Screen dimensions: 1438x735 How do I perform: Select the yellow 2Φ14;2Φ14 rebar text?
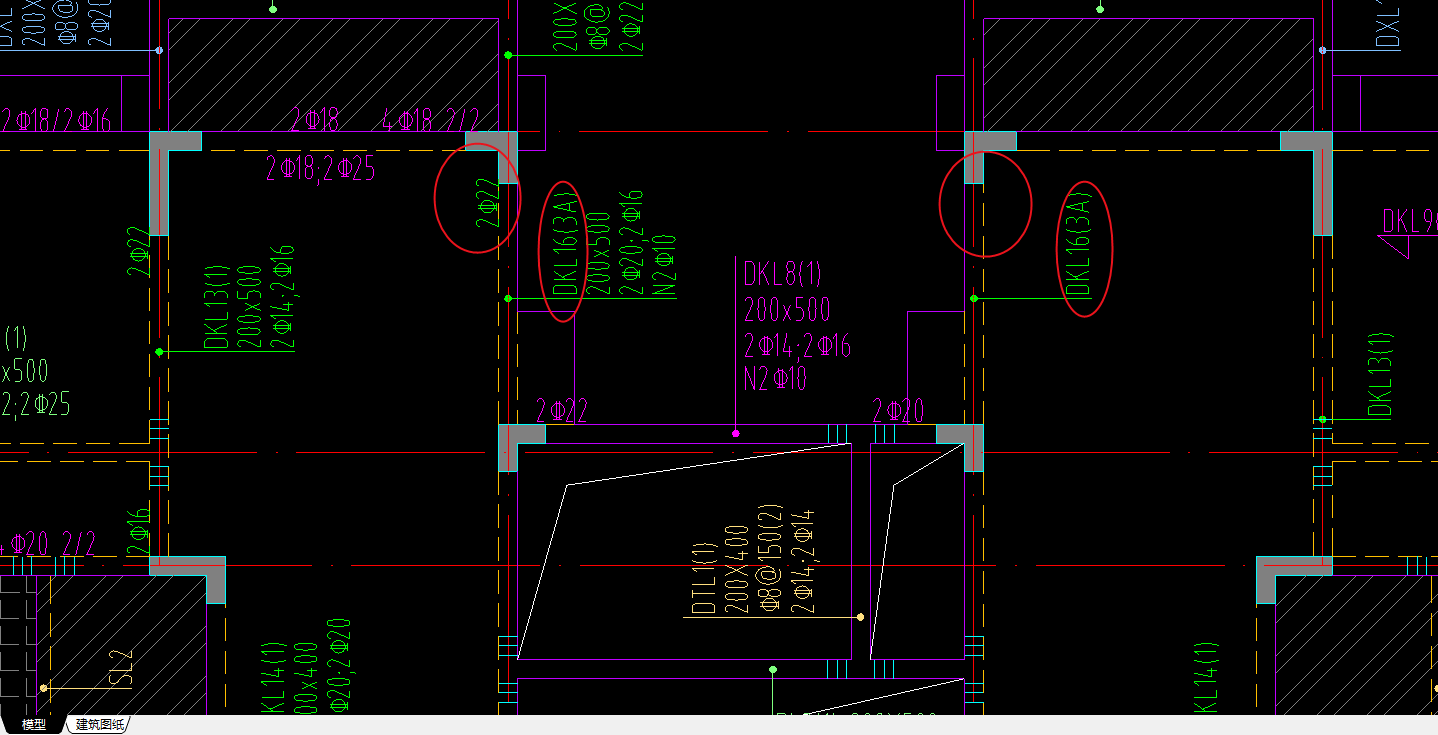[802, 560]
